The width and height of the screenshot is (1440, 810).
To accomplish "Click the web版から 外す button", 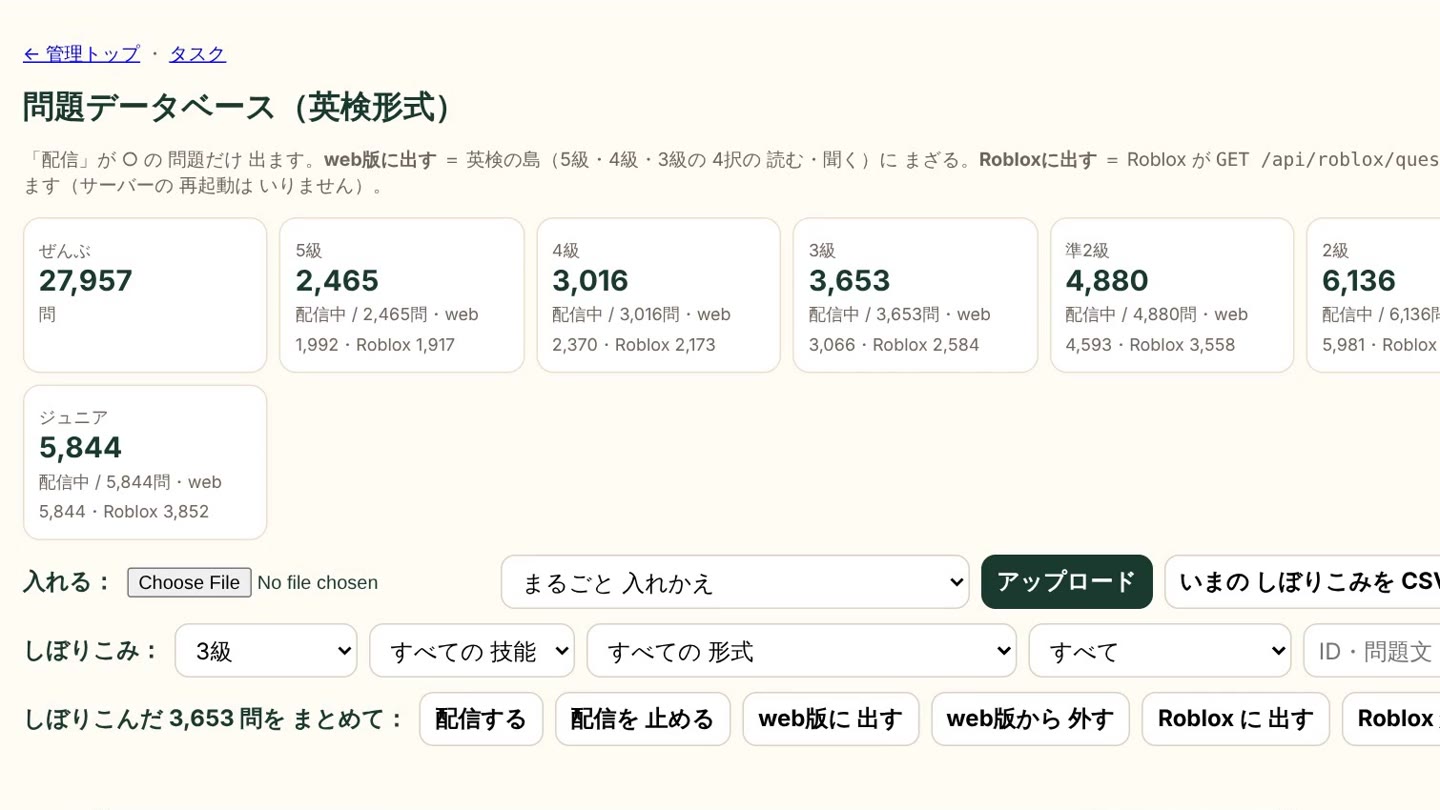I will coord(1030,719).
